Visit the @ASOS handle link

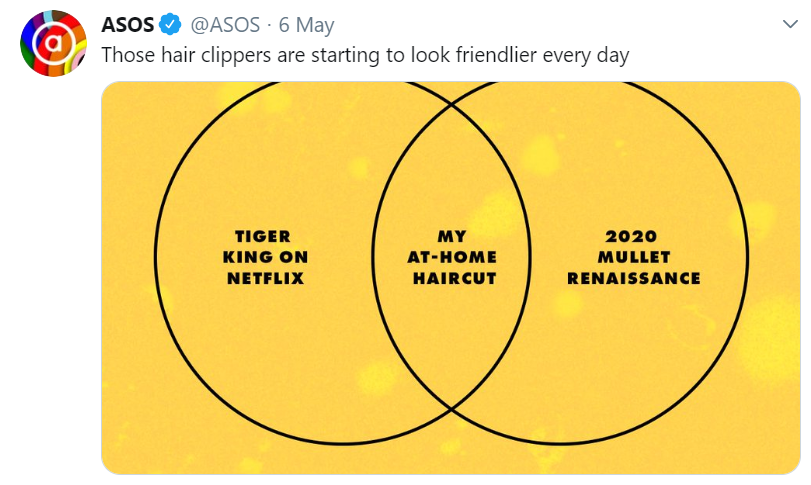click(226, 25)
